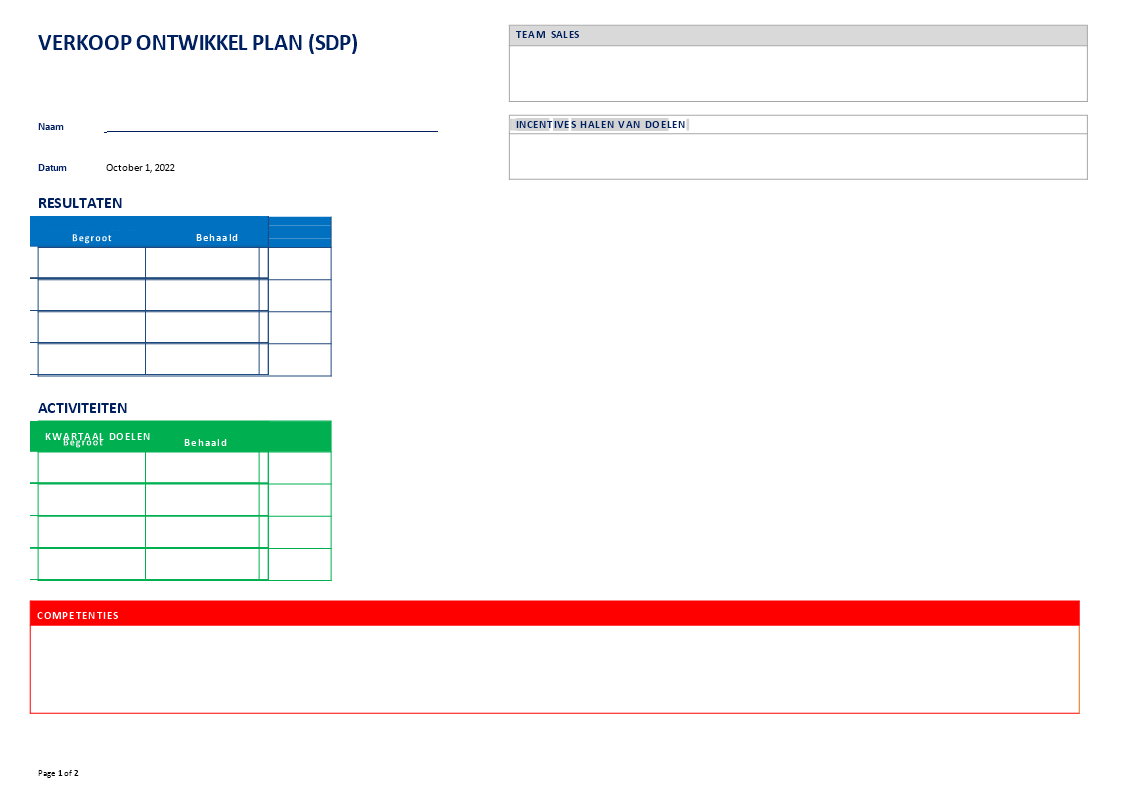Select the TEAM SALES section header
1122x794 pixels.
547,34
